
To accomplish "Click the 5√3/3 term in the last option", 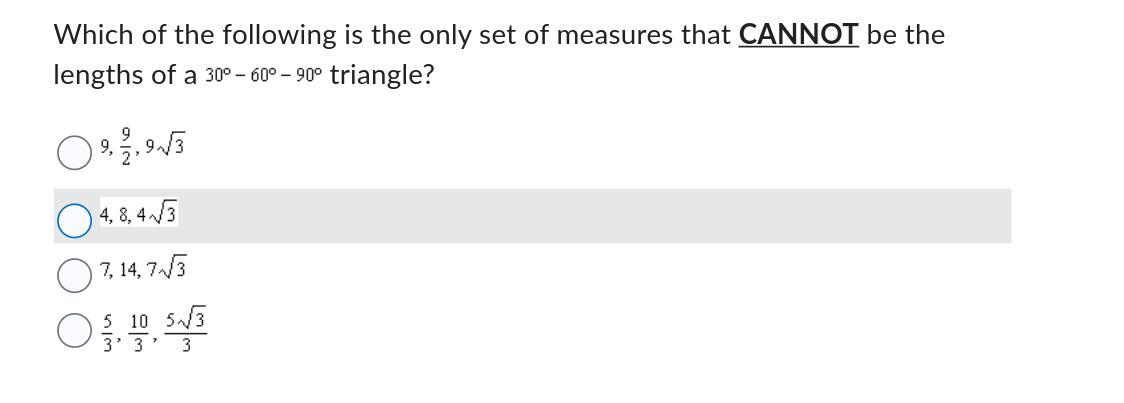I will 187,328.
